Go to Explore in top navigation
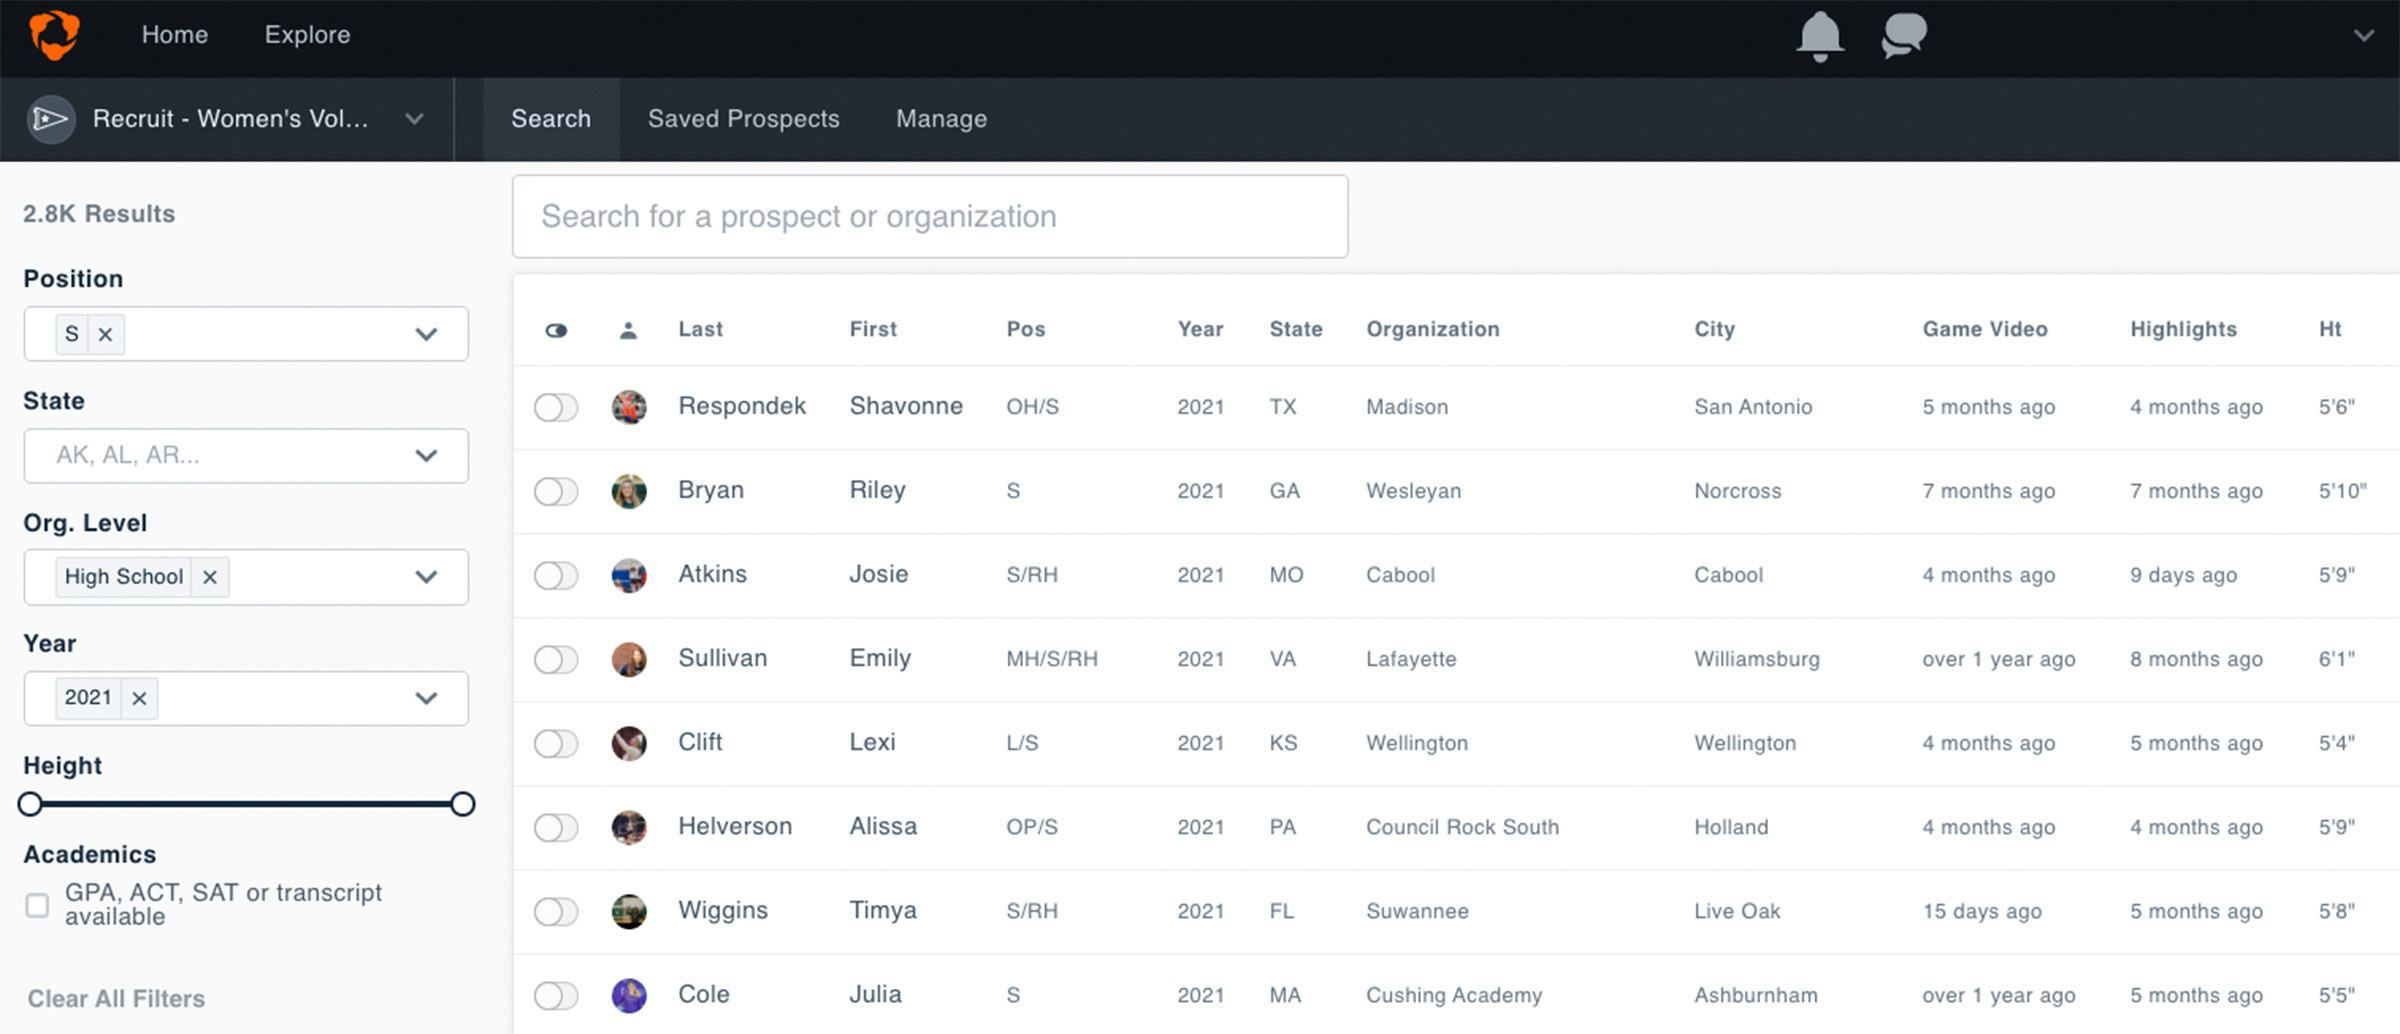Viewport: 2400px width, 1034px height. pyautogui.click(x=307, y=35)
